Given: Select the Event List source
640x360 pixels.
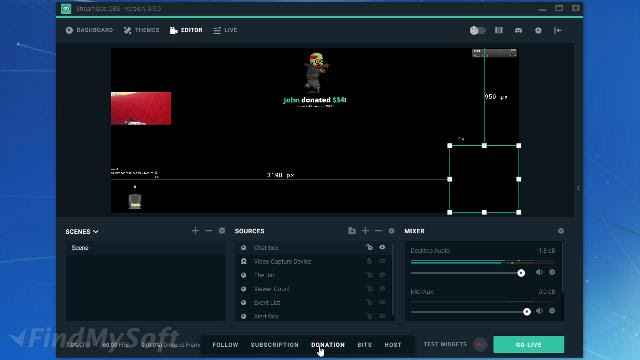Looking at the screenshot, I should (x=313, y=302).
